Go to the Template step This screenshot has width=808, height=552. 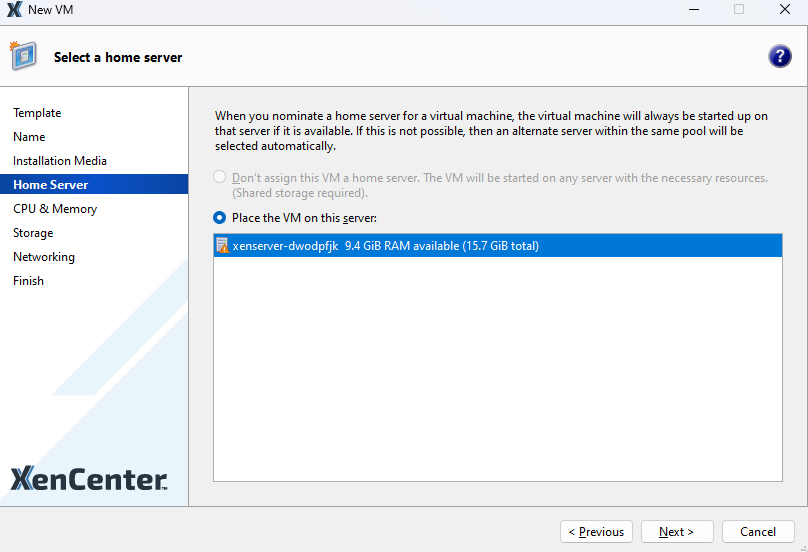point(37,113)
